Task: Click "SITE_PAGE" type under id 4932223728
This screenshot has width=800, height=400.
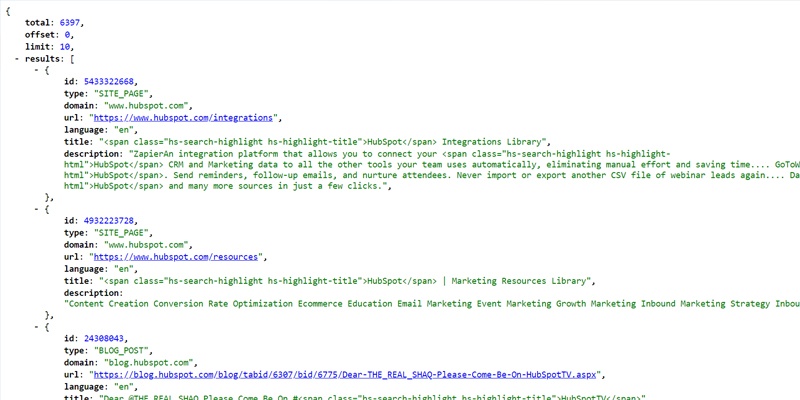Action: (122, 233)
